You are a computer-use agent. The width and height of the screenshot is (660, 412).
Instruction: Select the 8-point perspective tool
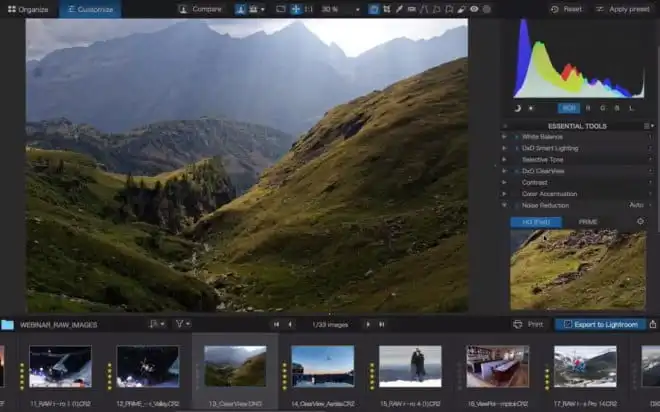coord(449,9)
